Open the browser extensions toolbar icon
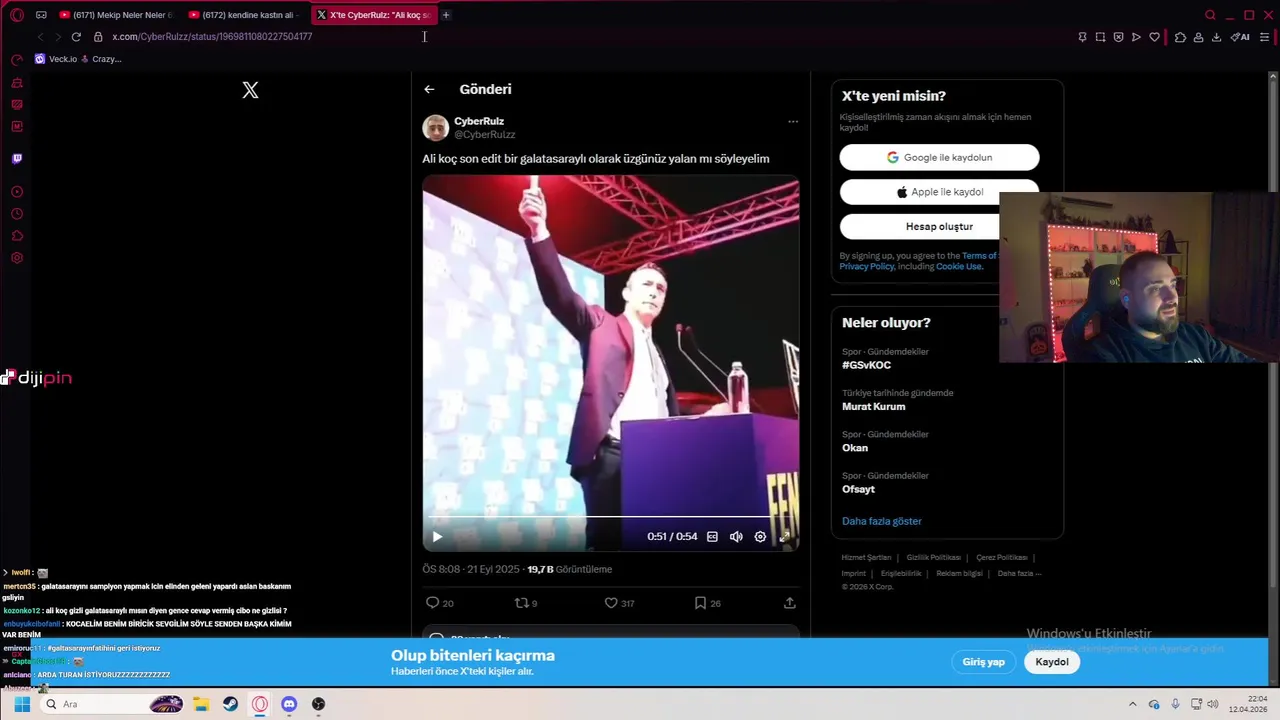Image resolution: width=1280 pixels, height=720 pixels. coord(1180,37)
